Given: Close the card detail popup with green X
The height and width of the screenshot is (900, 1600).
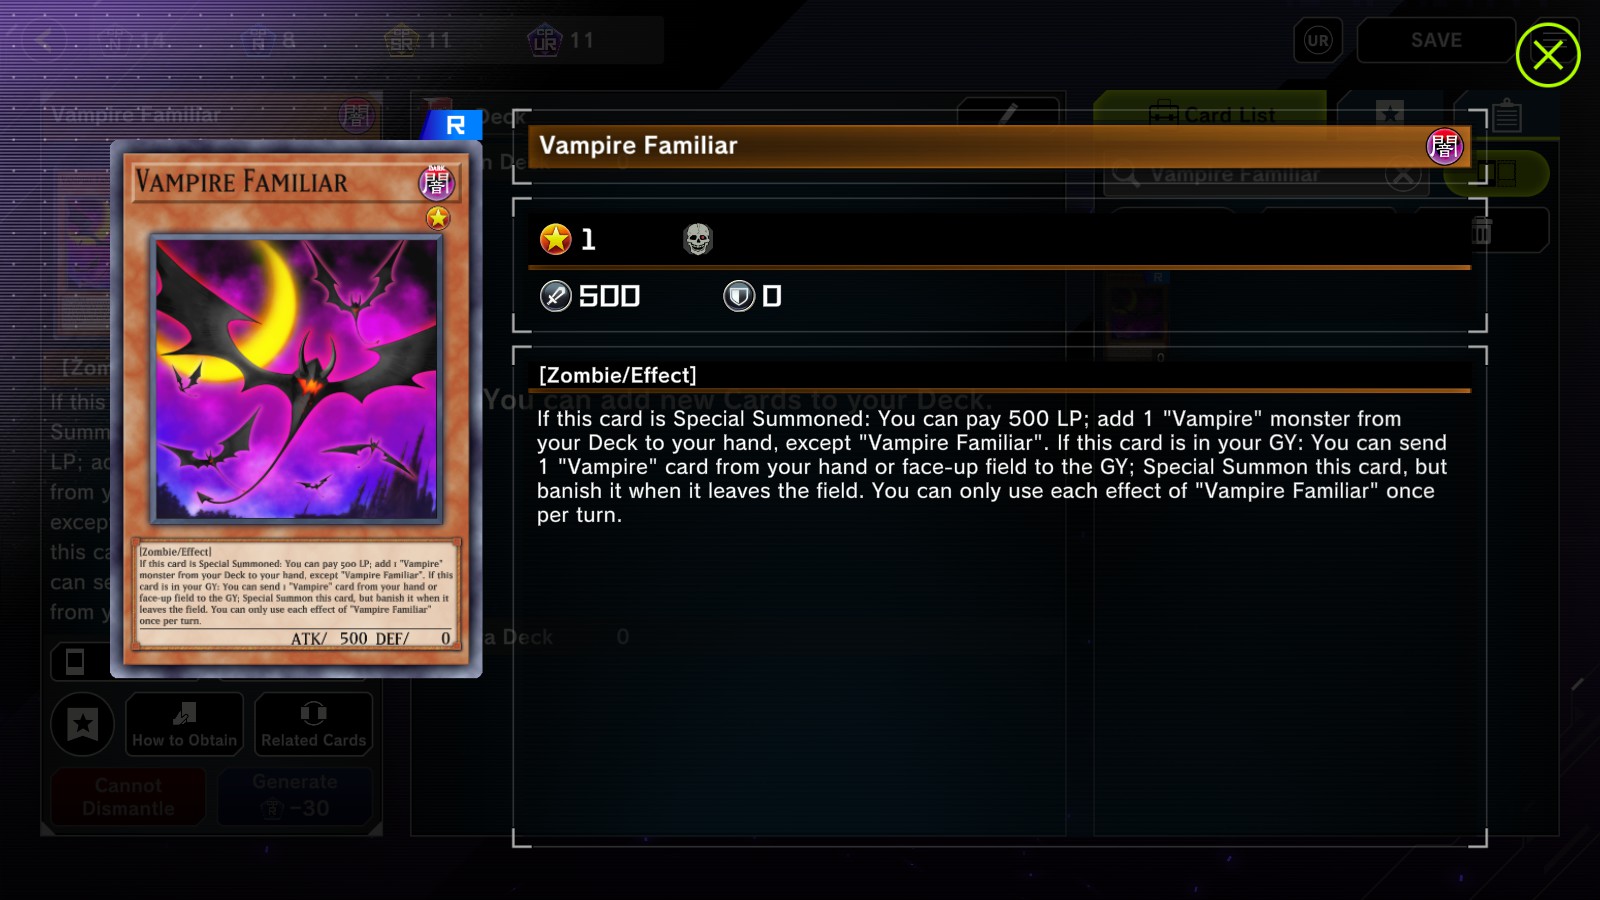Looking at the screenshot, I should [x=1547, y=55].
